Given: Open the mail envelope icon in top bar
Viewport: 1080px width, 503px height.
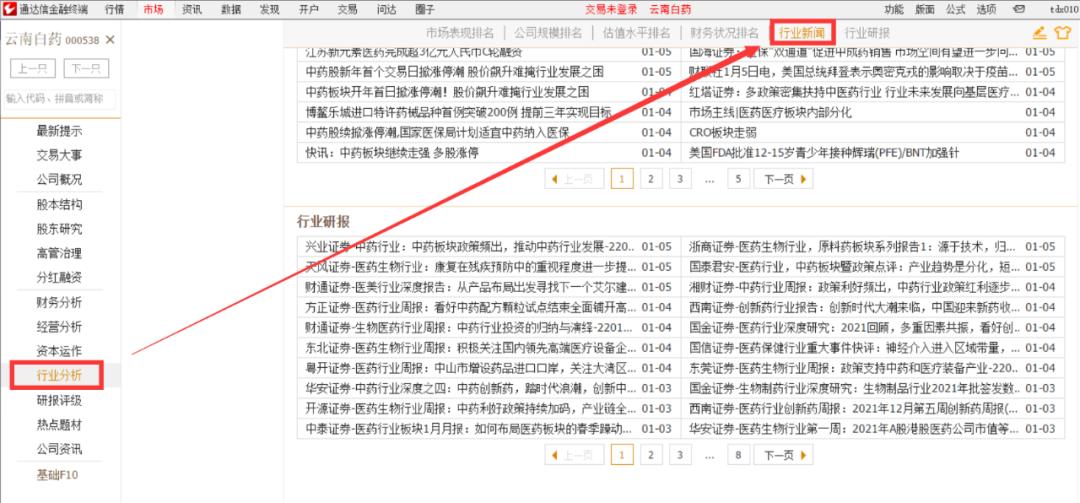Looking at the screenshot, I should [1019, 9].
